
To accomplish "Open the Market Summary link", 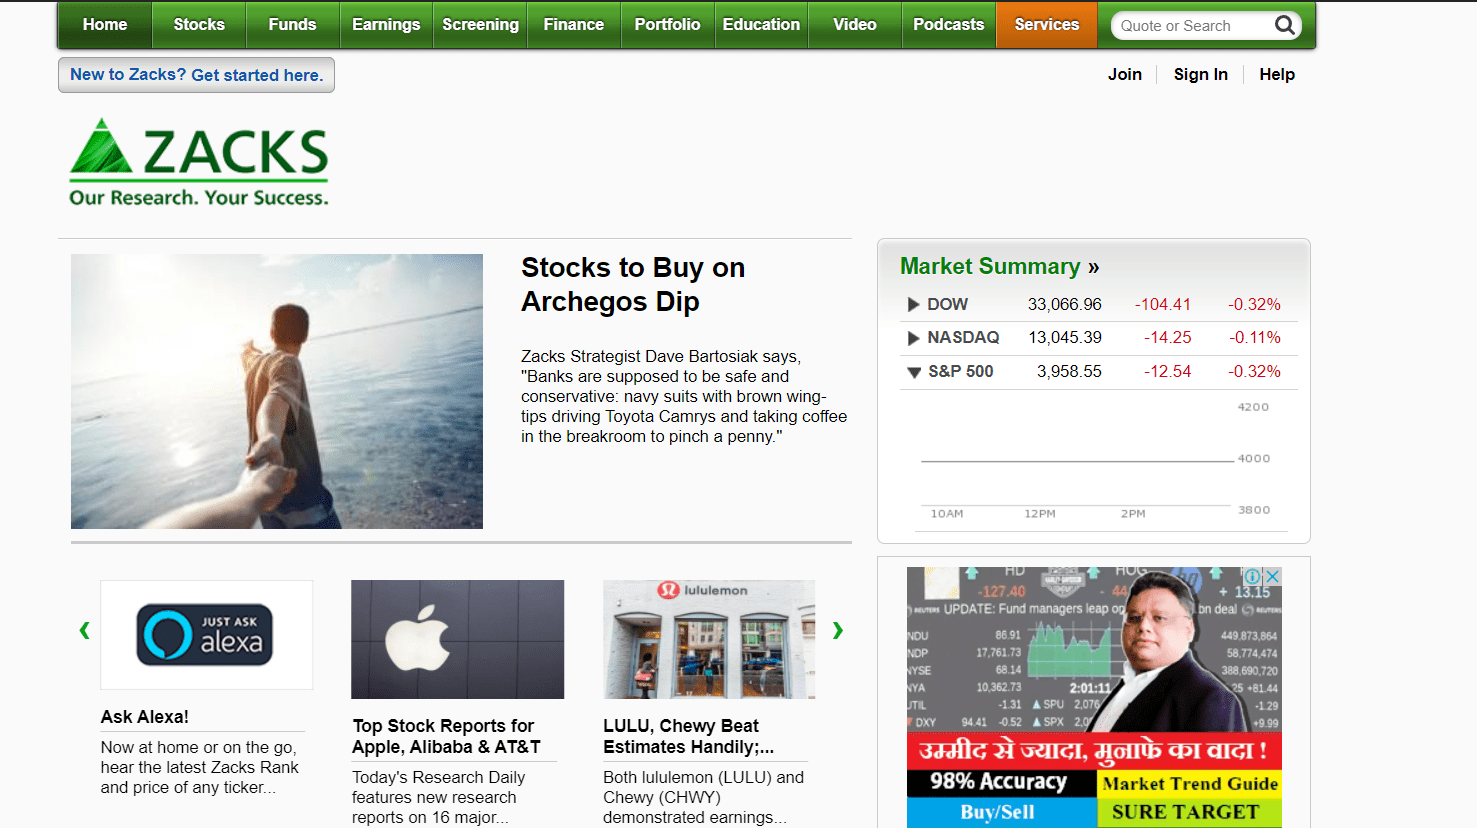I will pyautogui.click(x=999, y=266).
